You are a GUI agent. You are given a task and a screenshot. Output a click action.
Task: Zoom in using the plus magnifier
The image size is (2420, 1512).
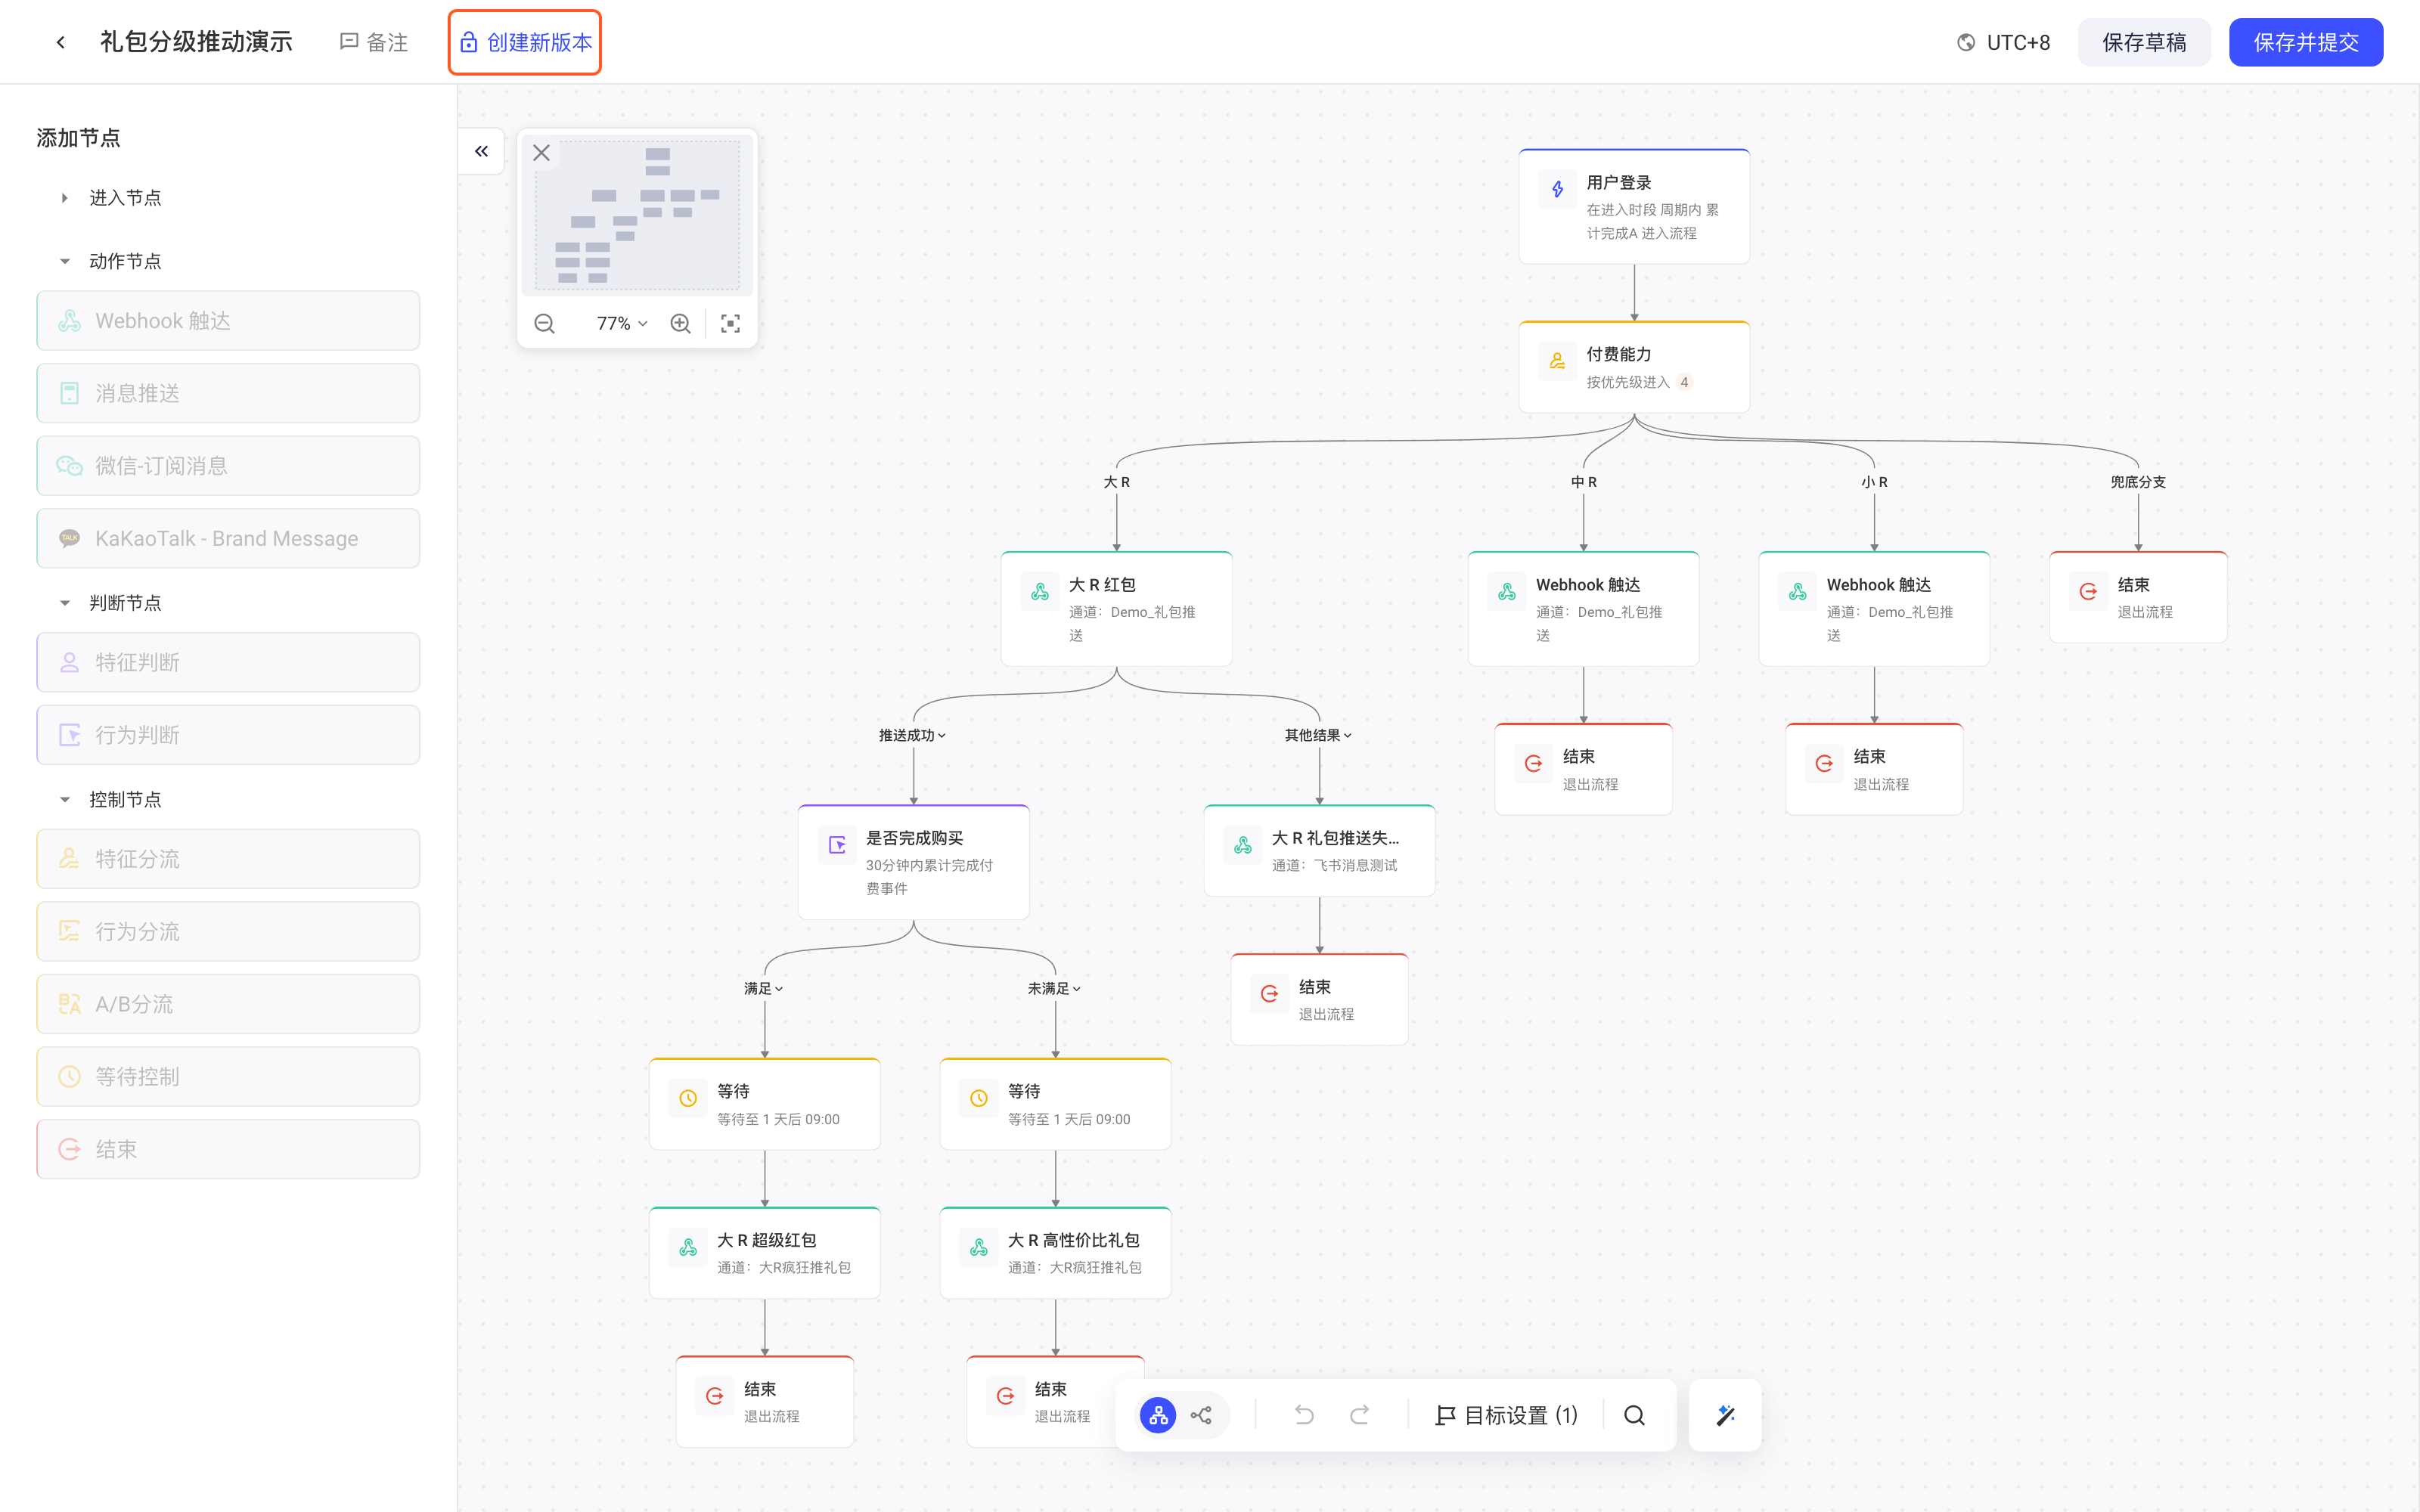point(681,323)
